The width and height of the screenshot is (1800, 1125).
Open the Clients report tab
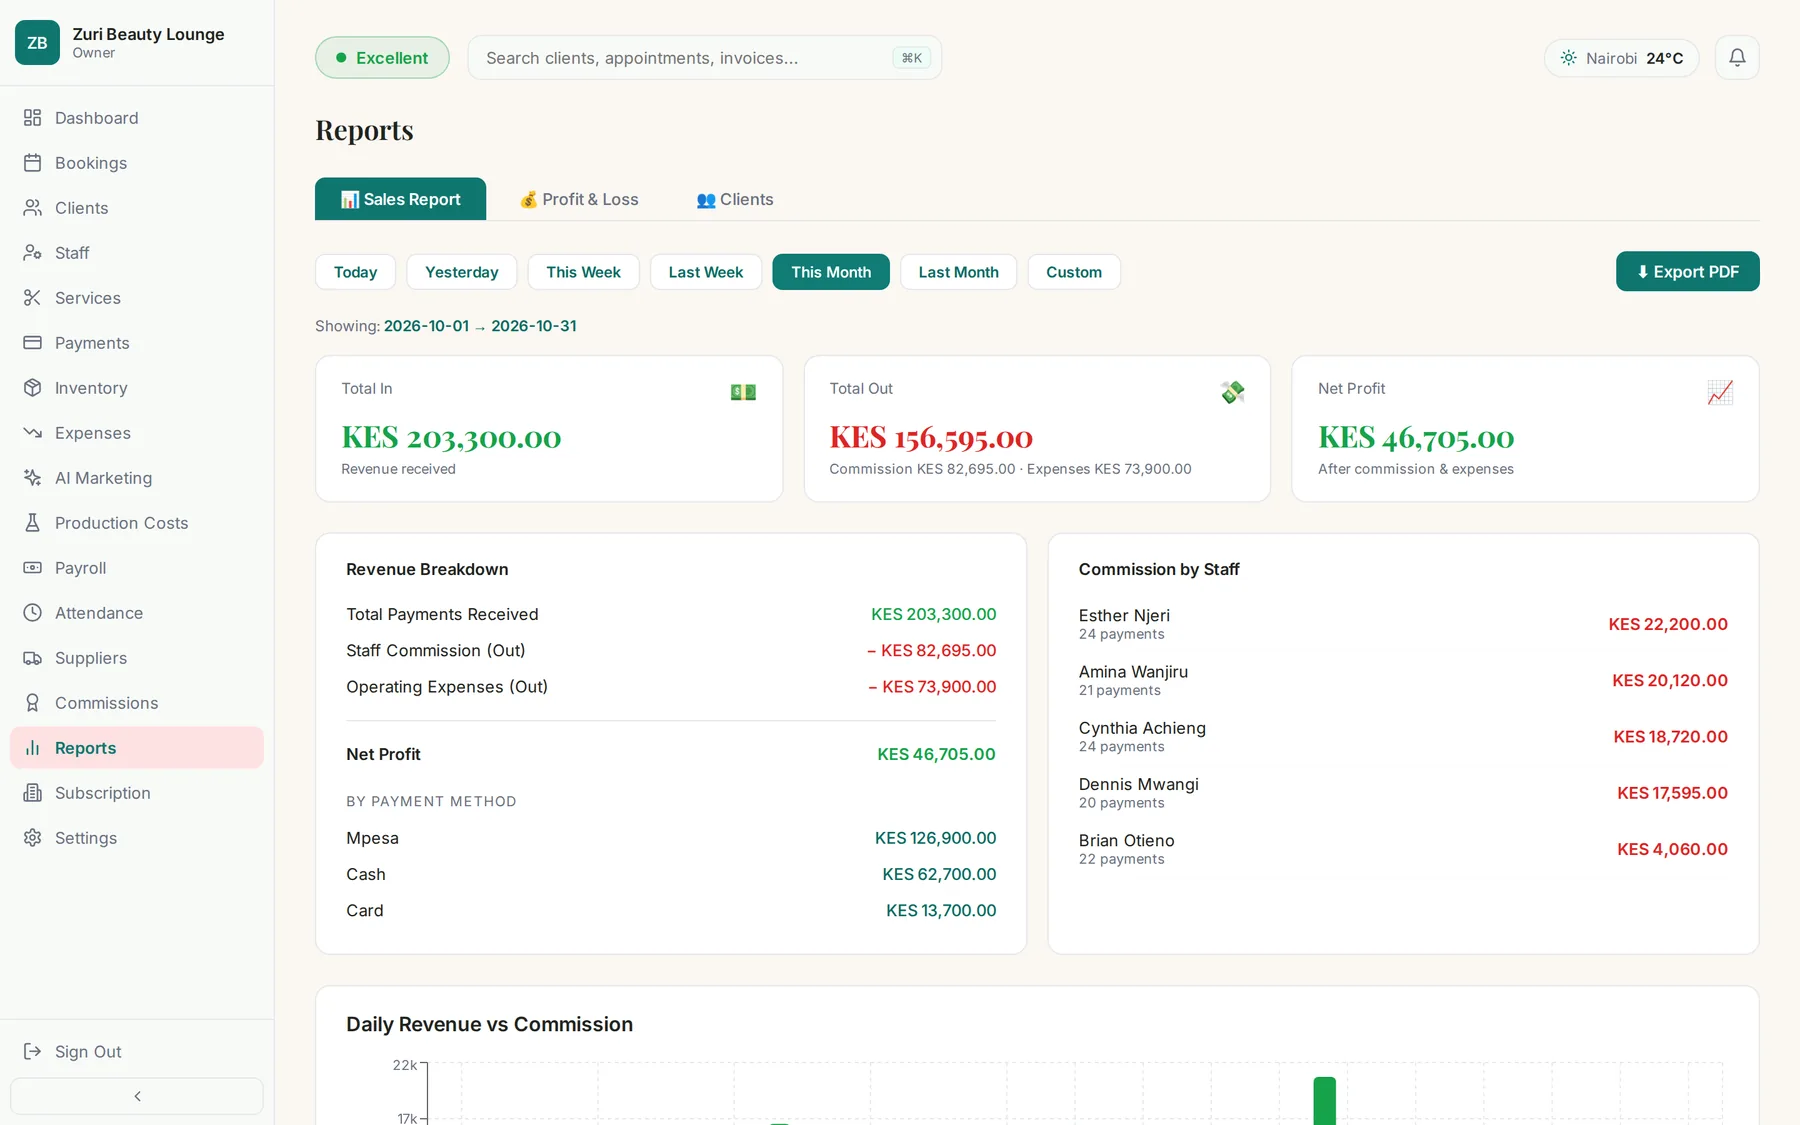pos(735,199)
